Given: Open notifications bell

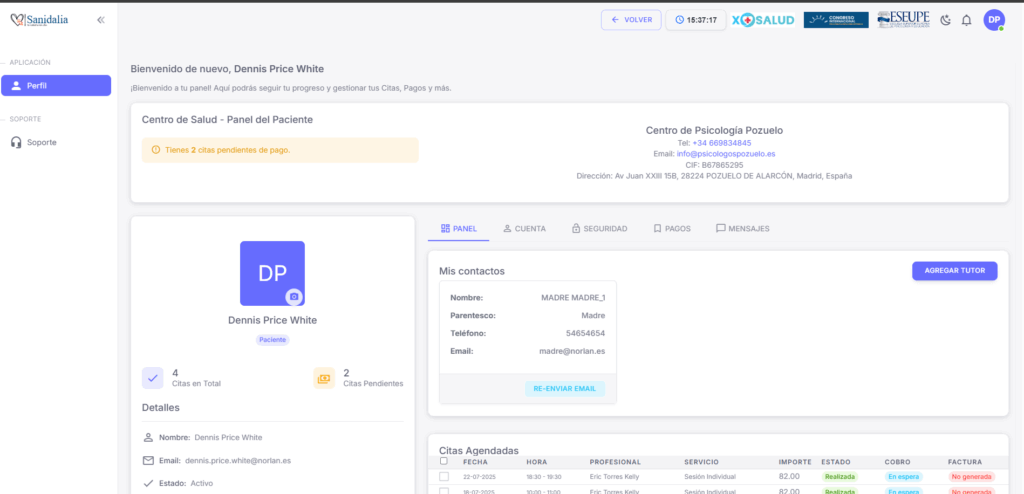Looking at the screenshot, I should (966, 20).
